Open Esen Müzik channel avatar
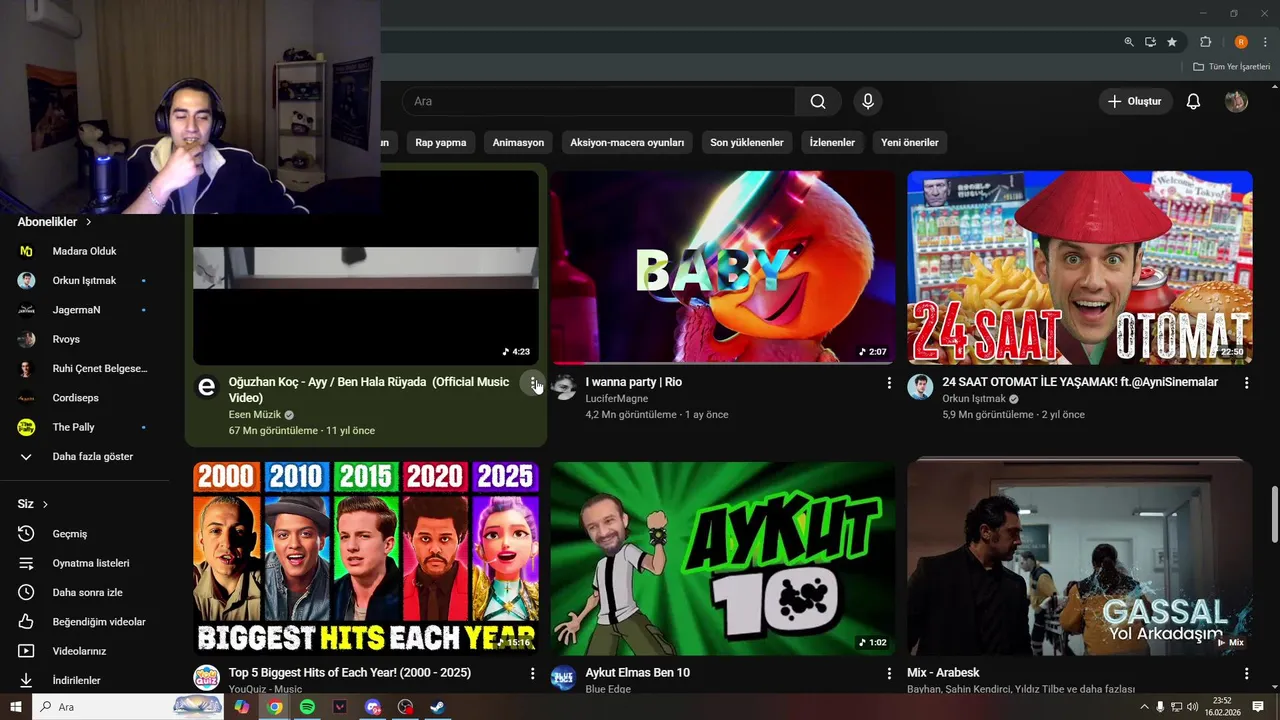 pos(207,387)
